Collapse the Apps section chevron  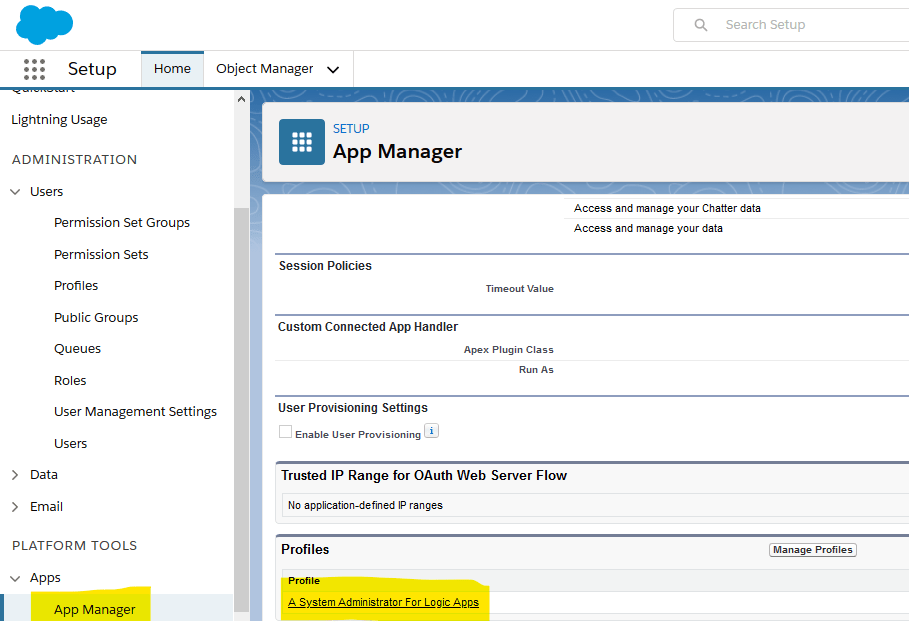coord(15,578)
